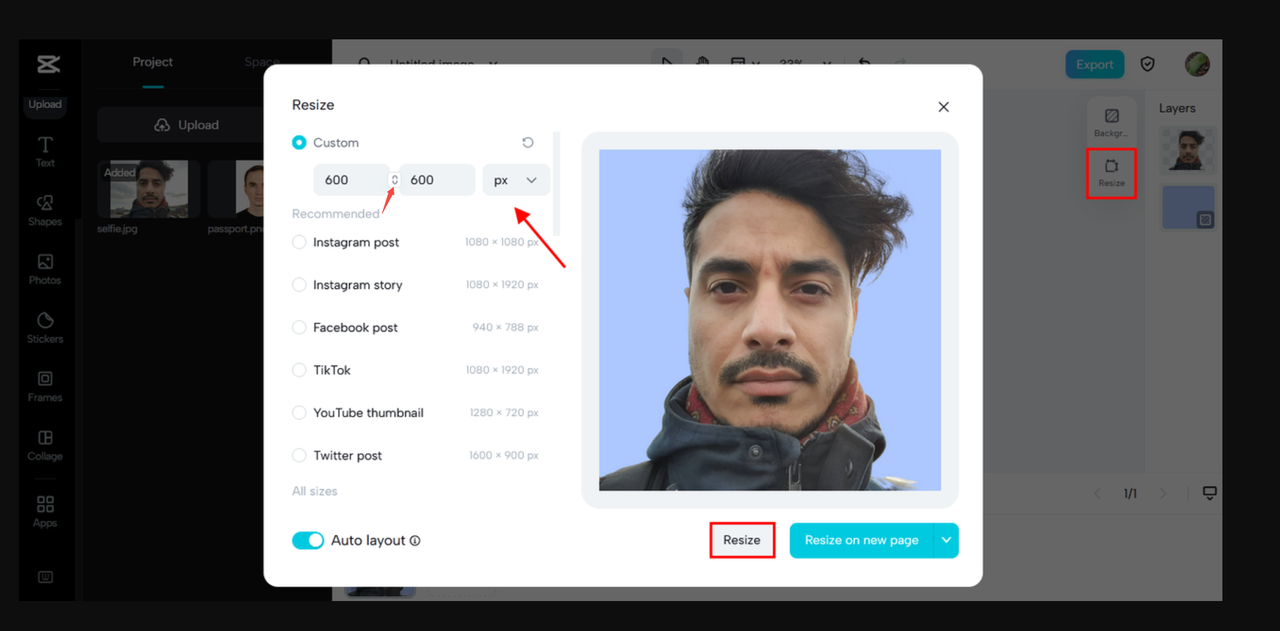Viewport: 1280px width, 631px height.
Task: Close the Resize dialog with X
Action: (x=943, y=107)
